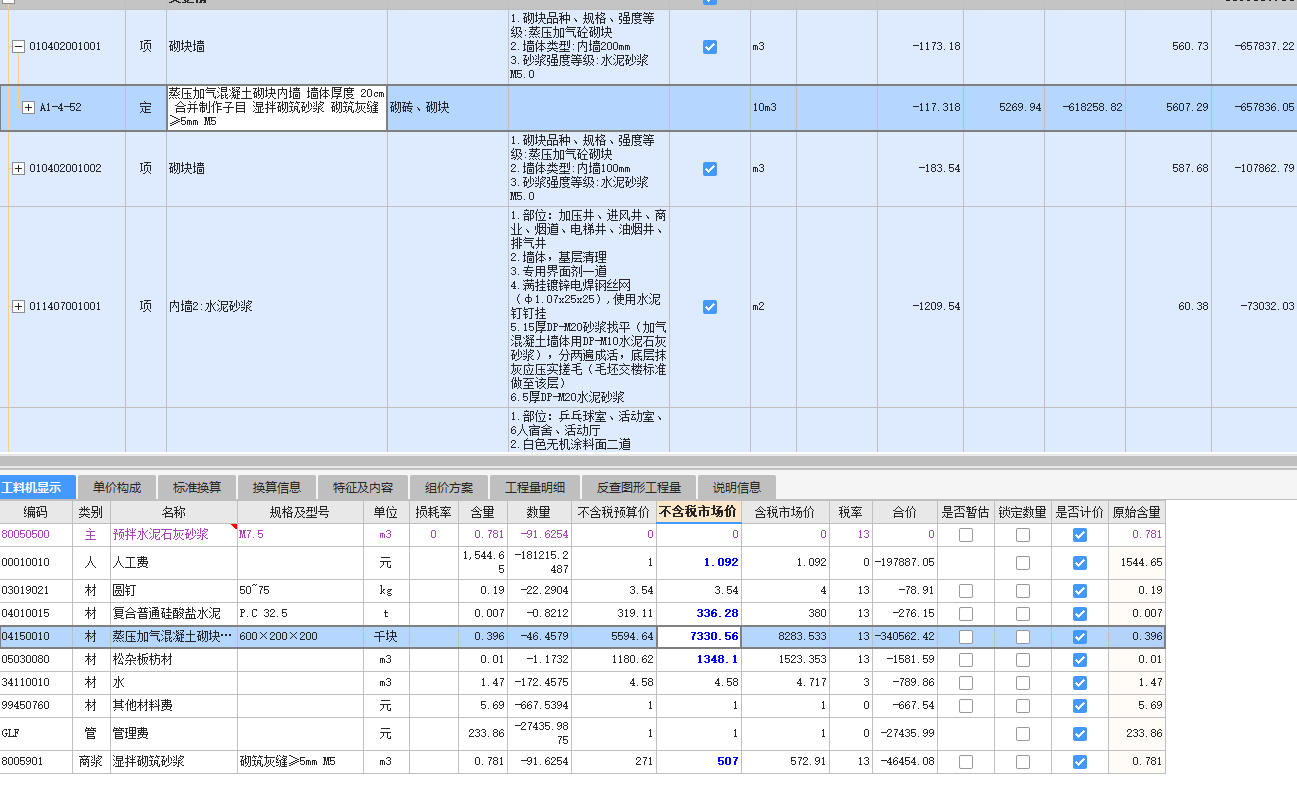Expand item 010402001002 tree node

[18, 169]
